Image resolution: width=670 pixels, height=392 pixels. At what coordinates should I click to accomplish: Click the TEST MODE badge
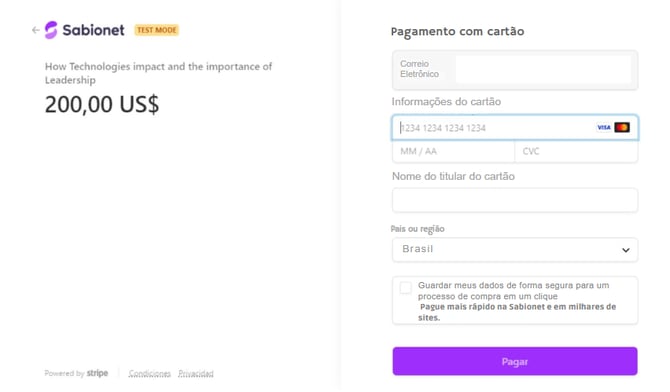coord(156,30)
